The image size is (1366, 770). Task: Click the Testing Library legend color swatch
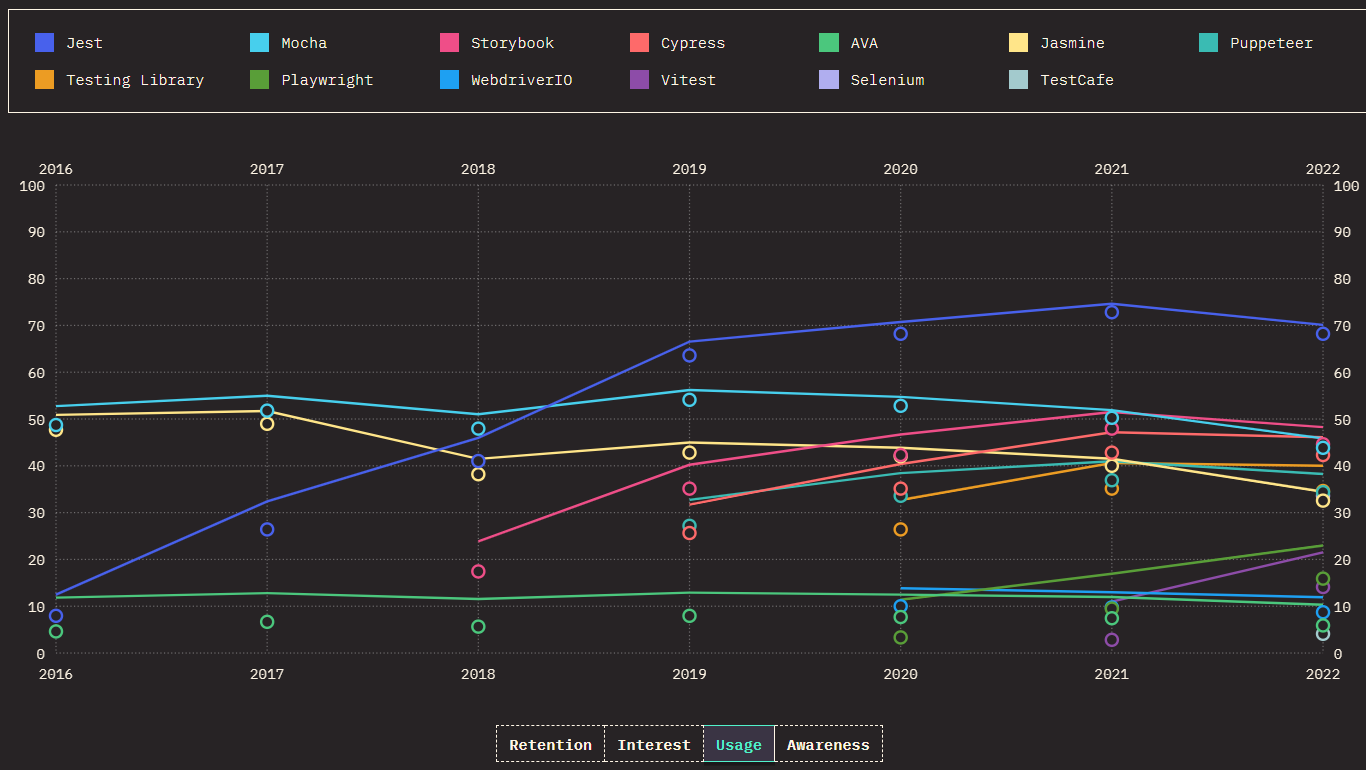44,80
